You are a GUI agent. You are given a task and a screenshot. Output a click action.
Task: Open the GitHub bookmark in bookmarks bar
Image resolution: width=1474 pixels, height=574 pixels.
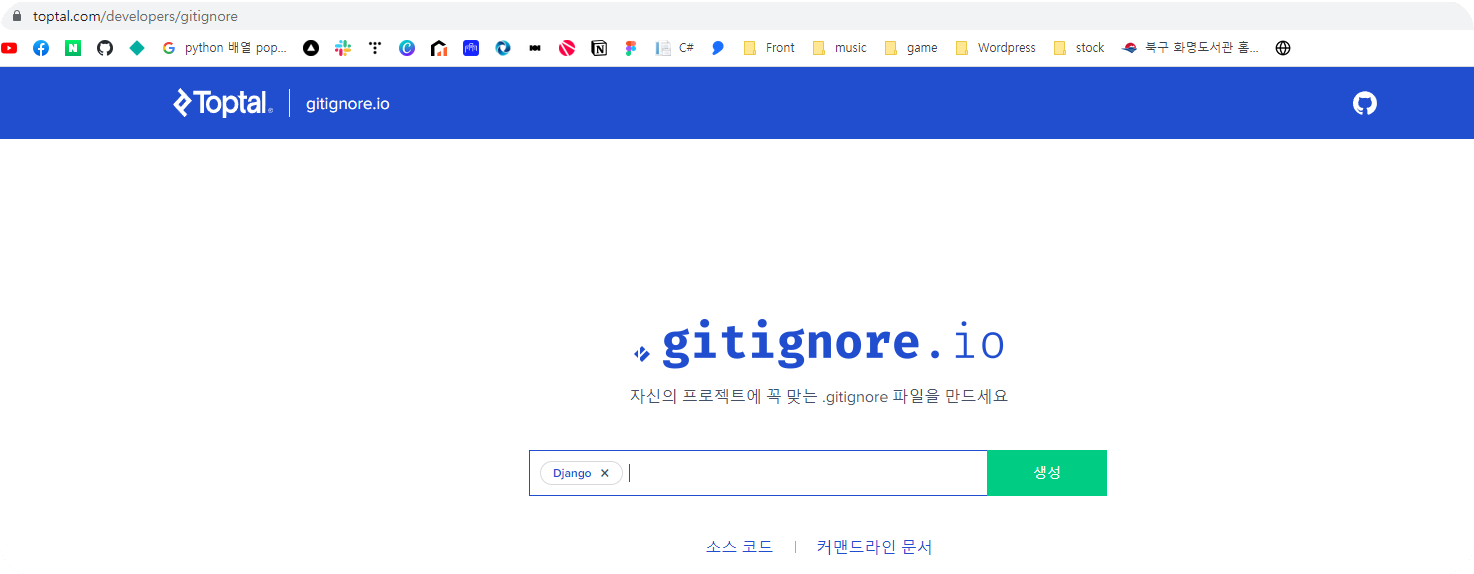[105, 48]
